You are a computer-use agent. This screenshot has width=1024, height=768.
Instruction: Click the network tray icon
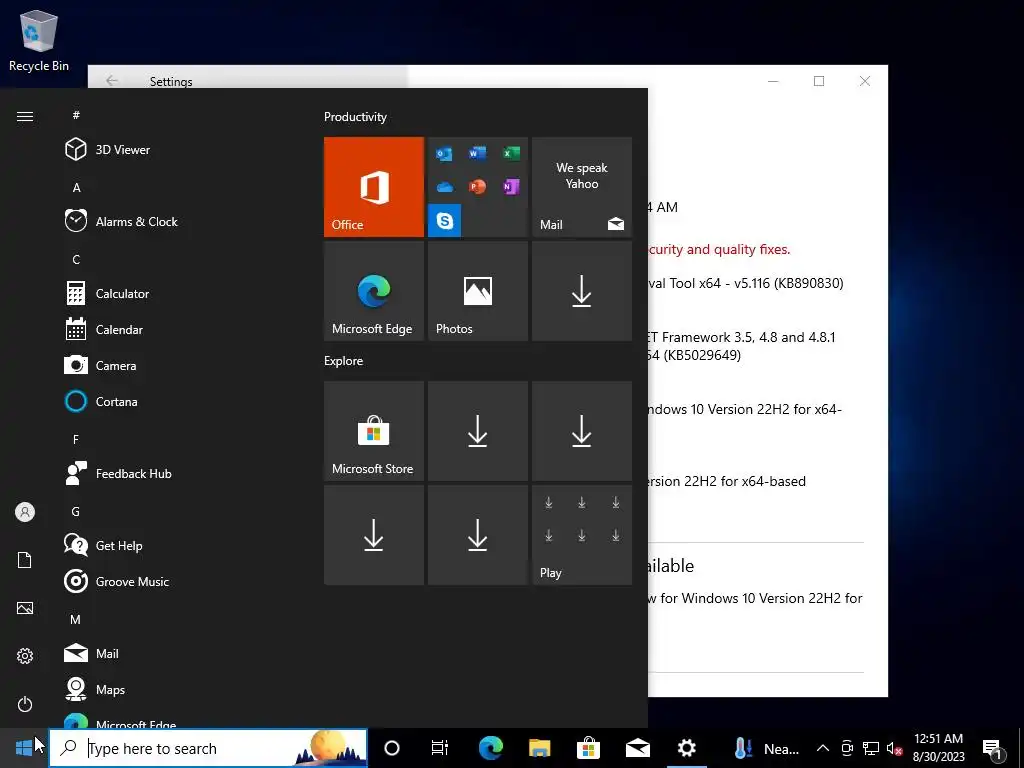871,748
